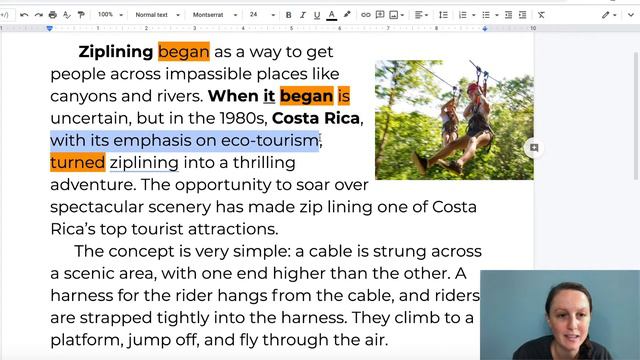Increase the paragraph indent
The height and width of the screenshot is (360, 640).
522,15
